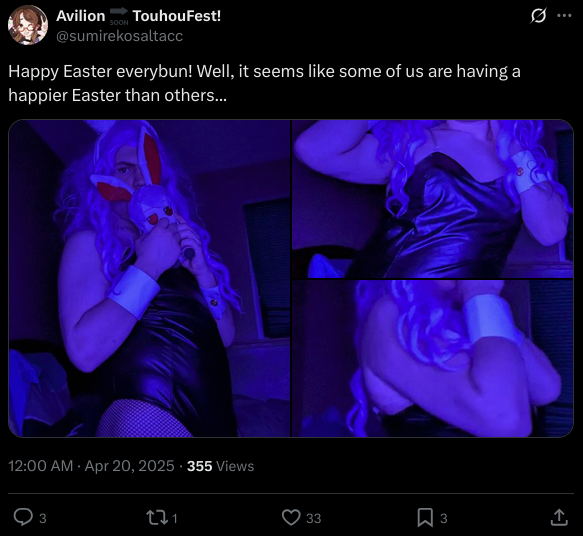Screen dimensions: 583x536
Task: Click the 12:00 AM Apr 20, 2025 timestamp
Action: pyautogui.click(x=91, y=466)
